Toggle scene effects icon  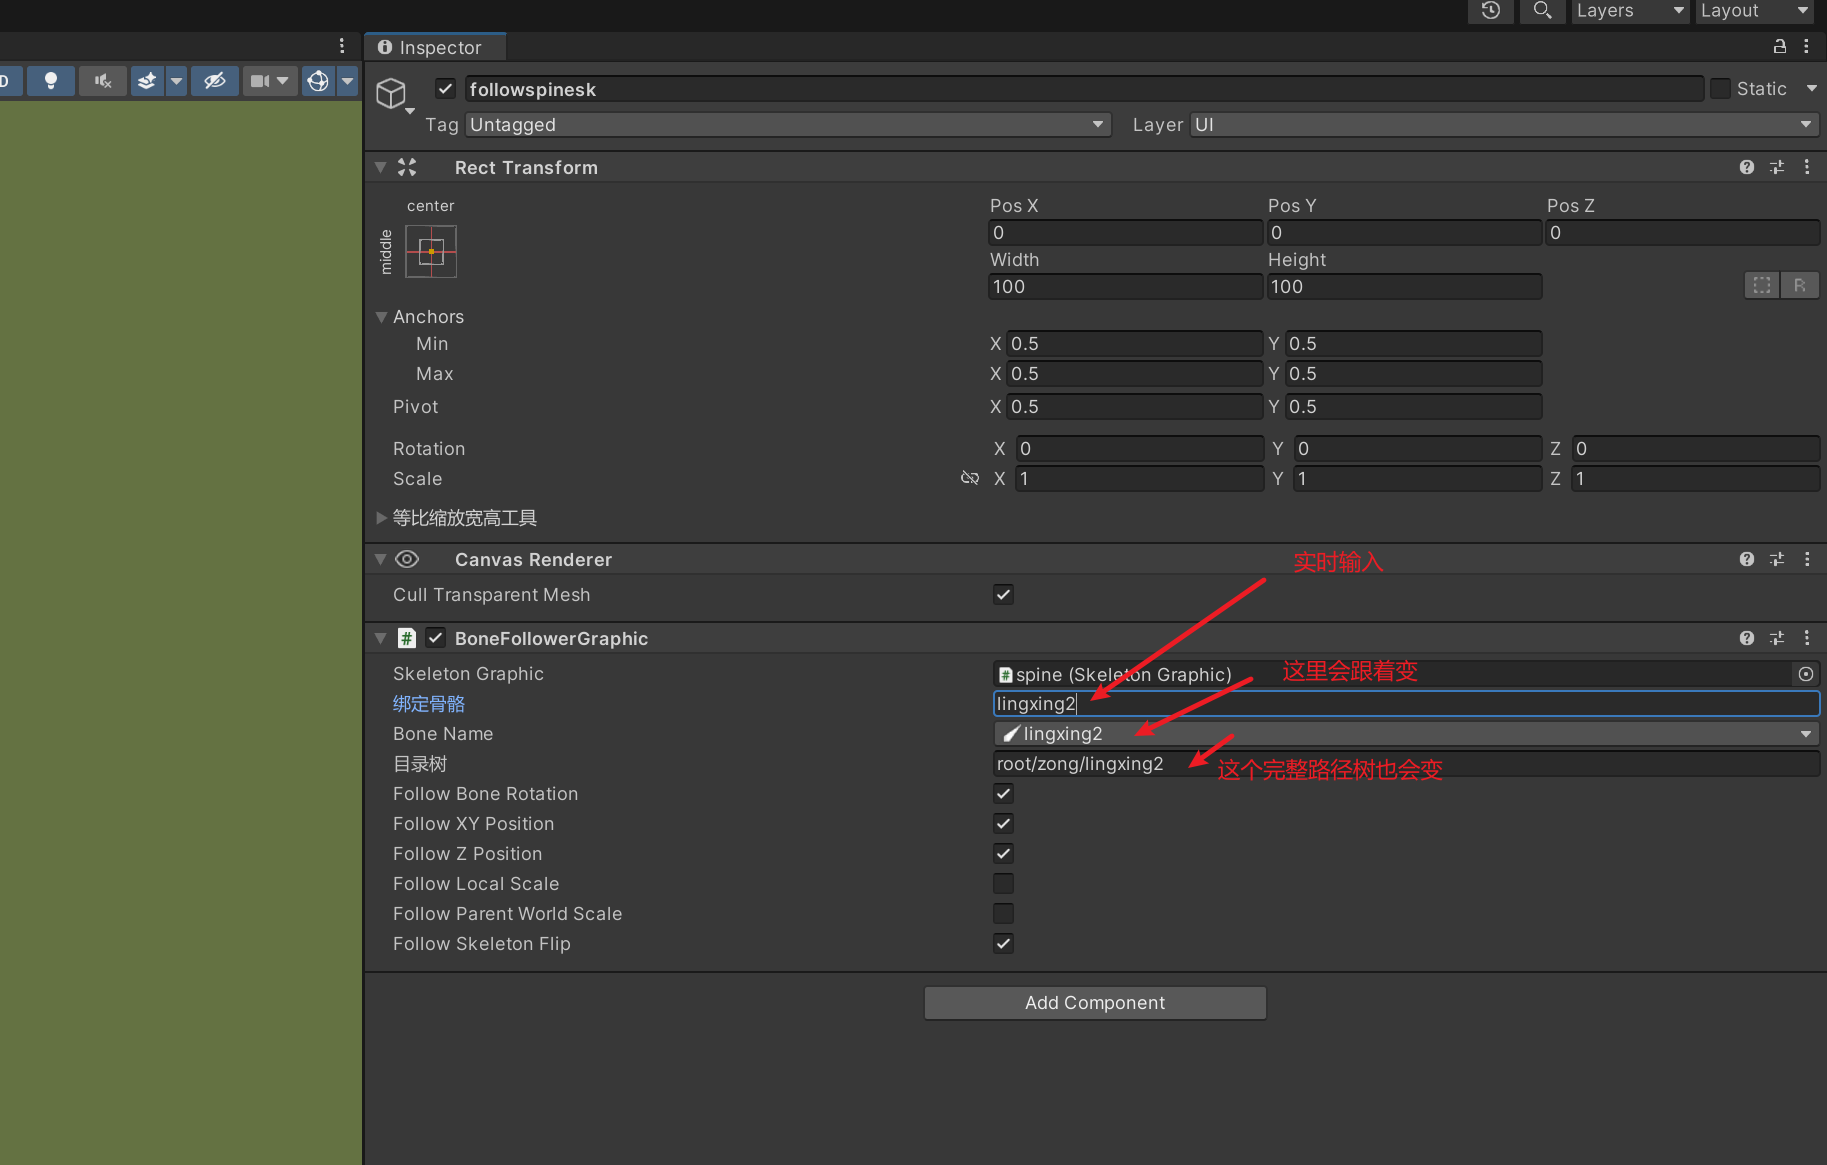(x=147, y=81)
